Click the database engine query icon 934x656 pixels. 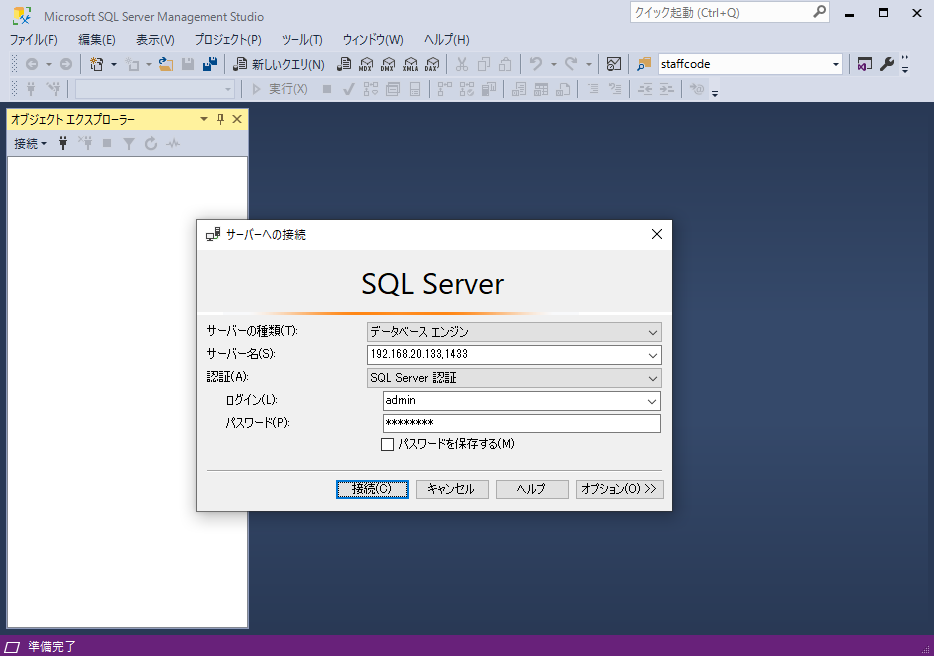pyautogui.click(x=344, y=64)
